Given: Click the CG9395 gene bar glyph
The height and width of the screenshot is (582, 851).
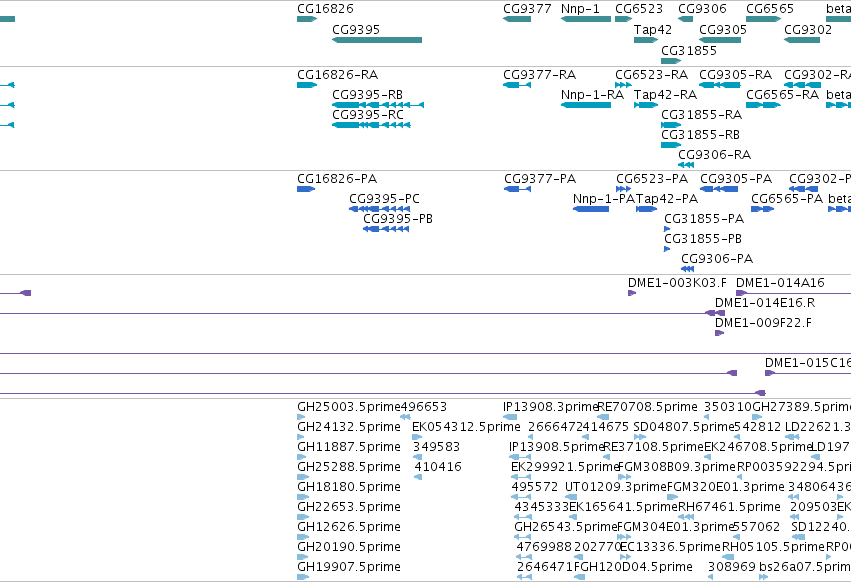Looking at the screenshot, I should pos(377,40).
